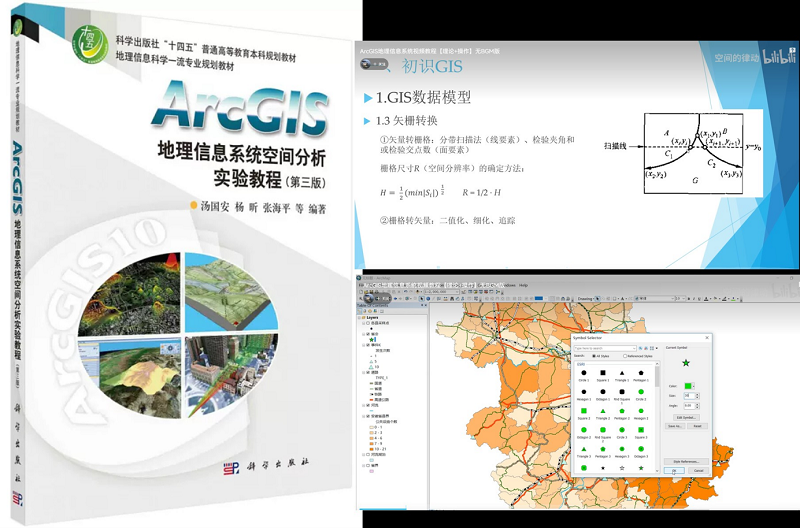Select the Referenced Styles radio button
This screenshot has width=800, height=528.
(x=625, y=356)
